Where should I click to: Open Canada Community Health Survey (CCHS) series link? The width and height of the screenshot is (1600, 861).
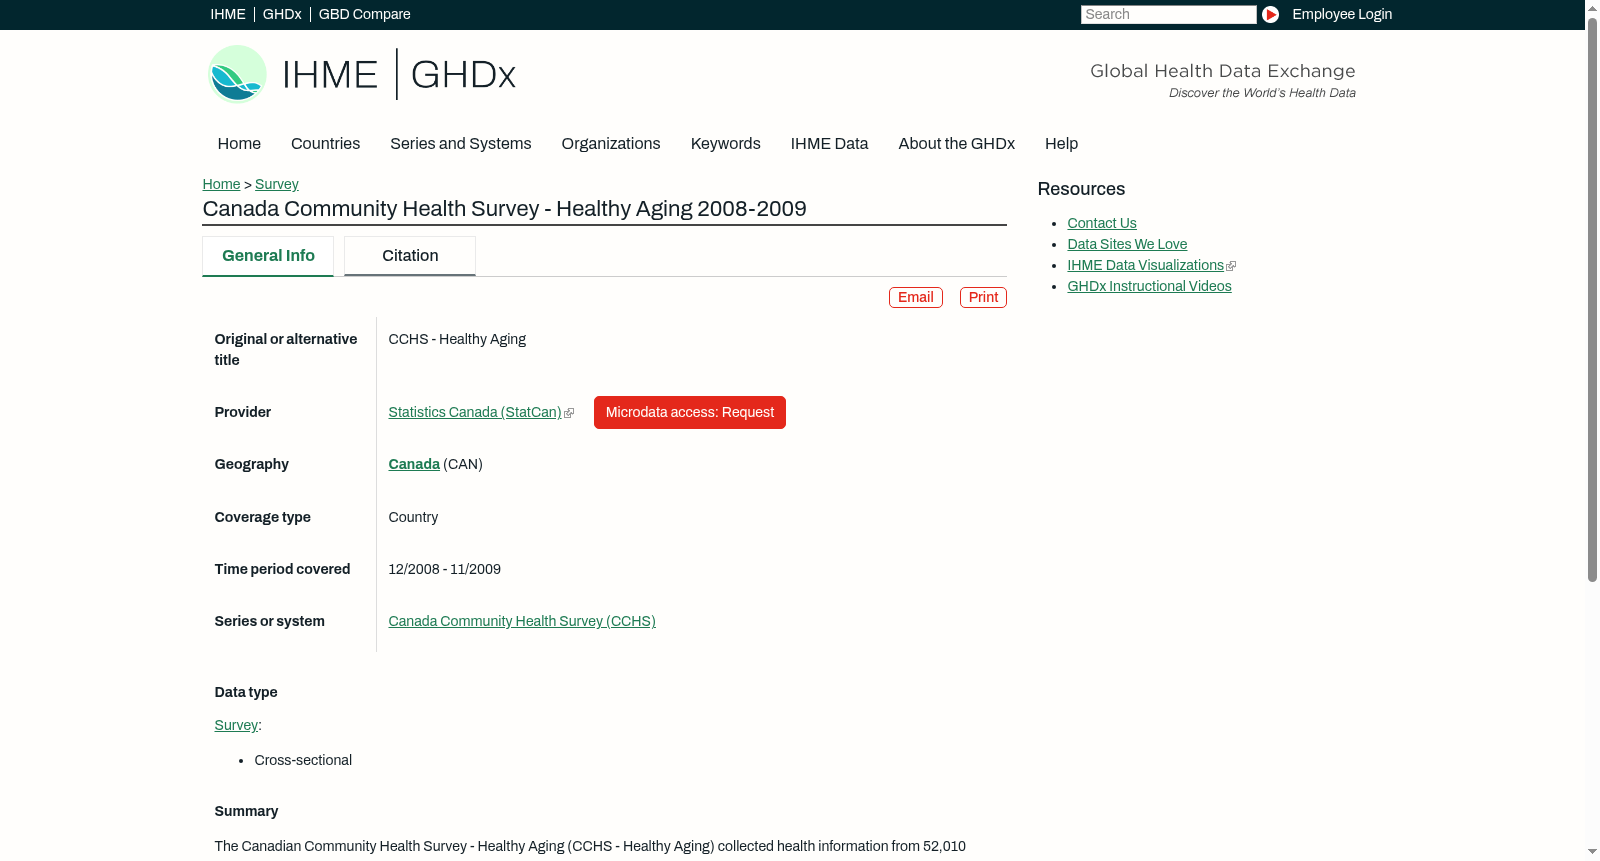[522, 621]
